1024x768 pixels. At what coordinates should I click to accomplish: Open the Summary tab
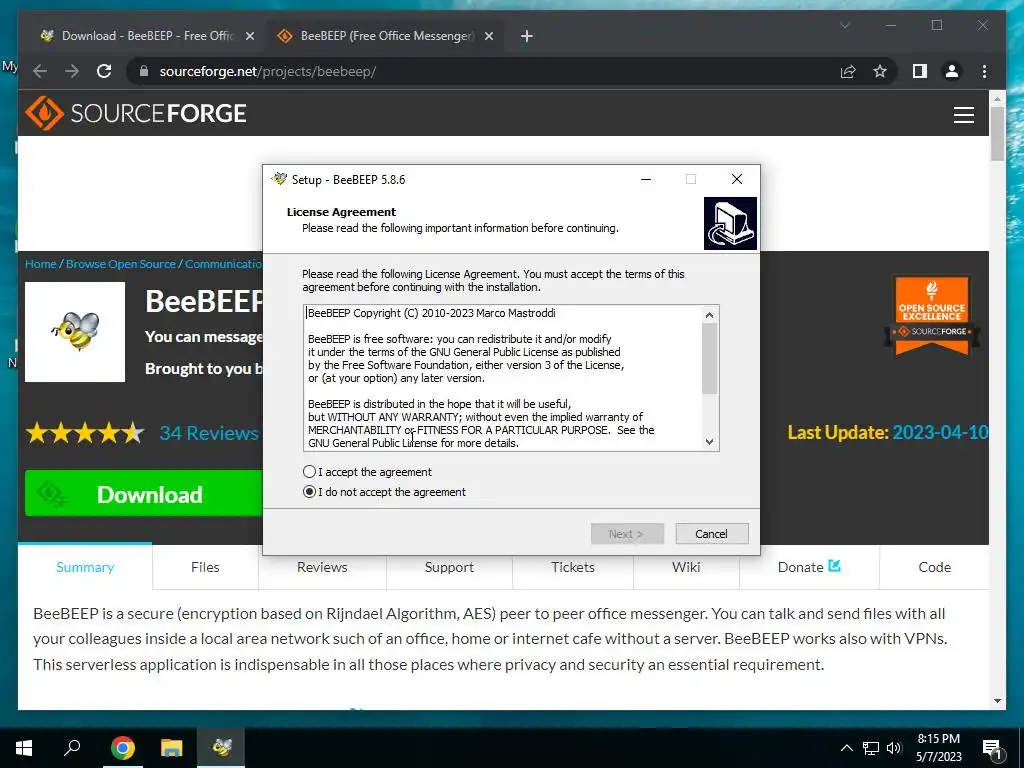tap(85, 567)
